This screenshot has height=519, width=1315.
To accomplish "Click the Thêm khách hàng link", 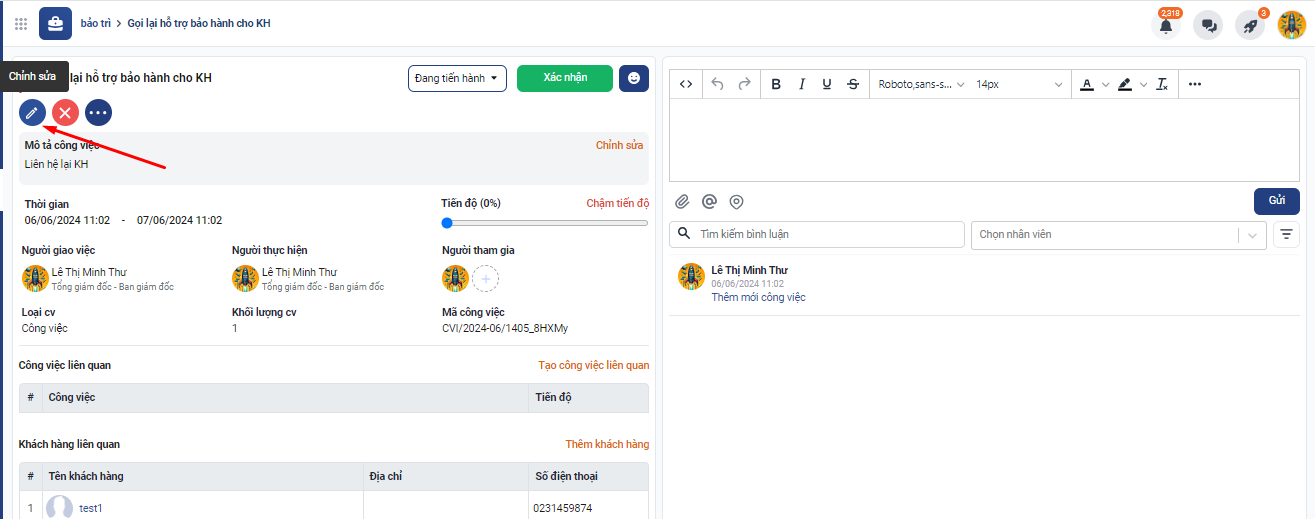I will pyautogui.click(x=607, y=444).
